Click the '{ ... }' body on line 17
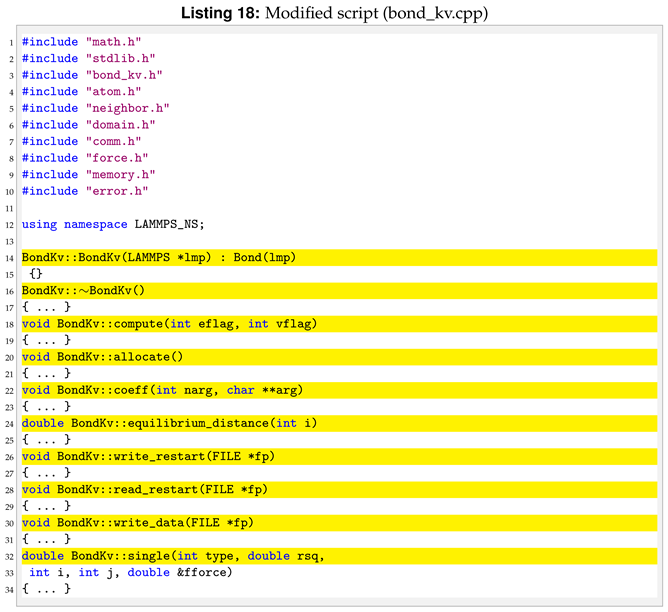The height and width of the screenshot is (612, 668). pyautogui.click(x=46, y=307)
